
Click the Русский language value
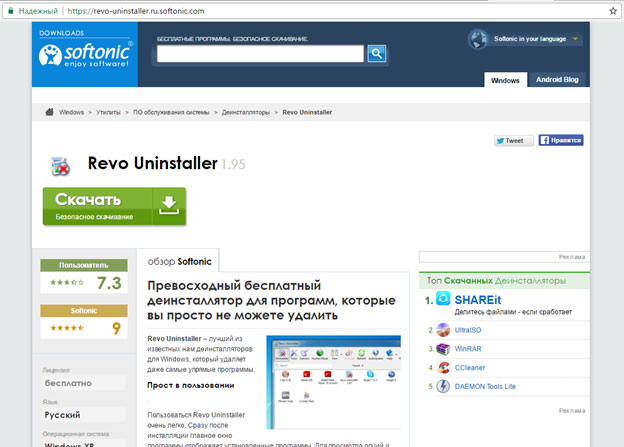coord(62,415)
